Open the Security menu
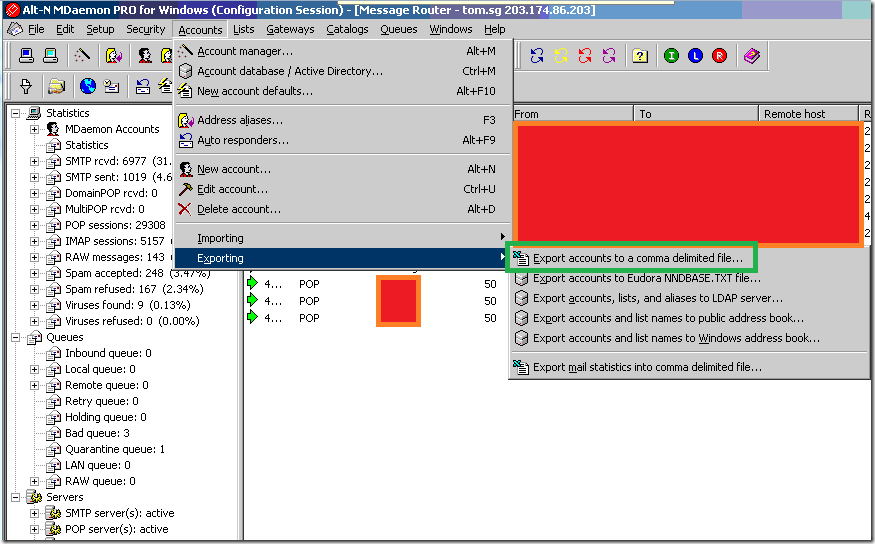The image size is (875, 544). point(146,29)
